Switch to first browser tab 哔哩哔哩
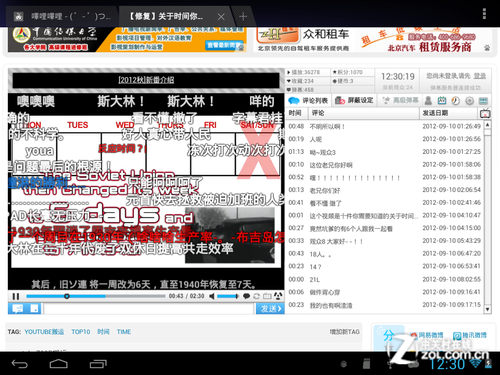Screen dimensions: 500x375 tap(62, 16)
